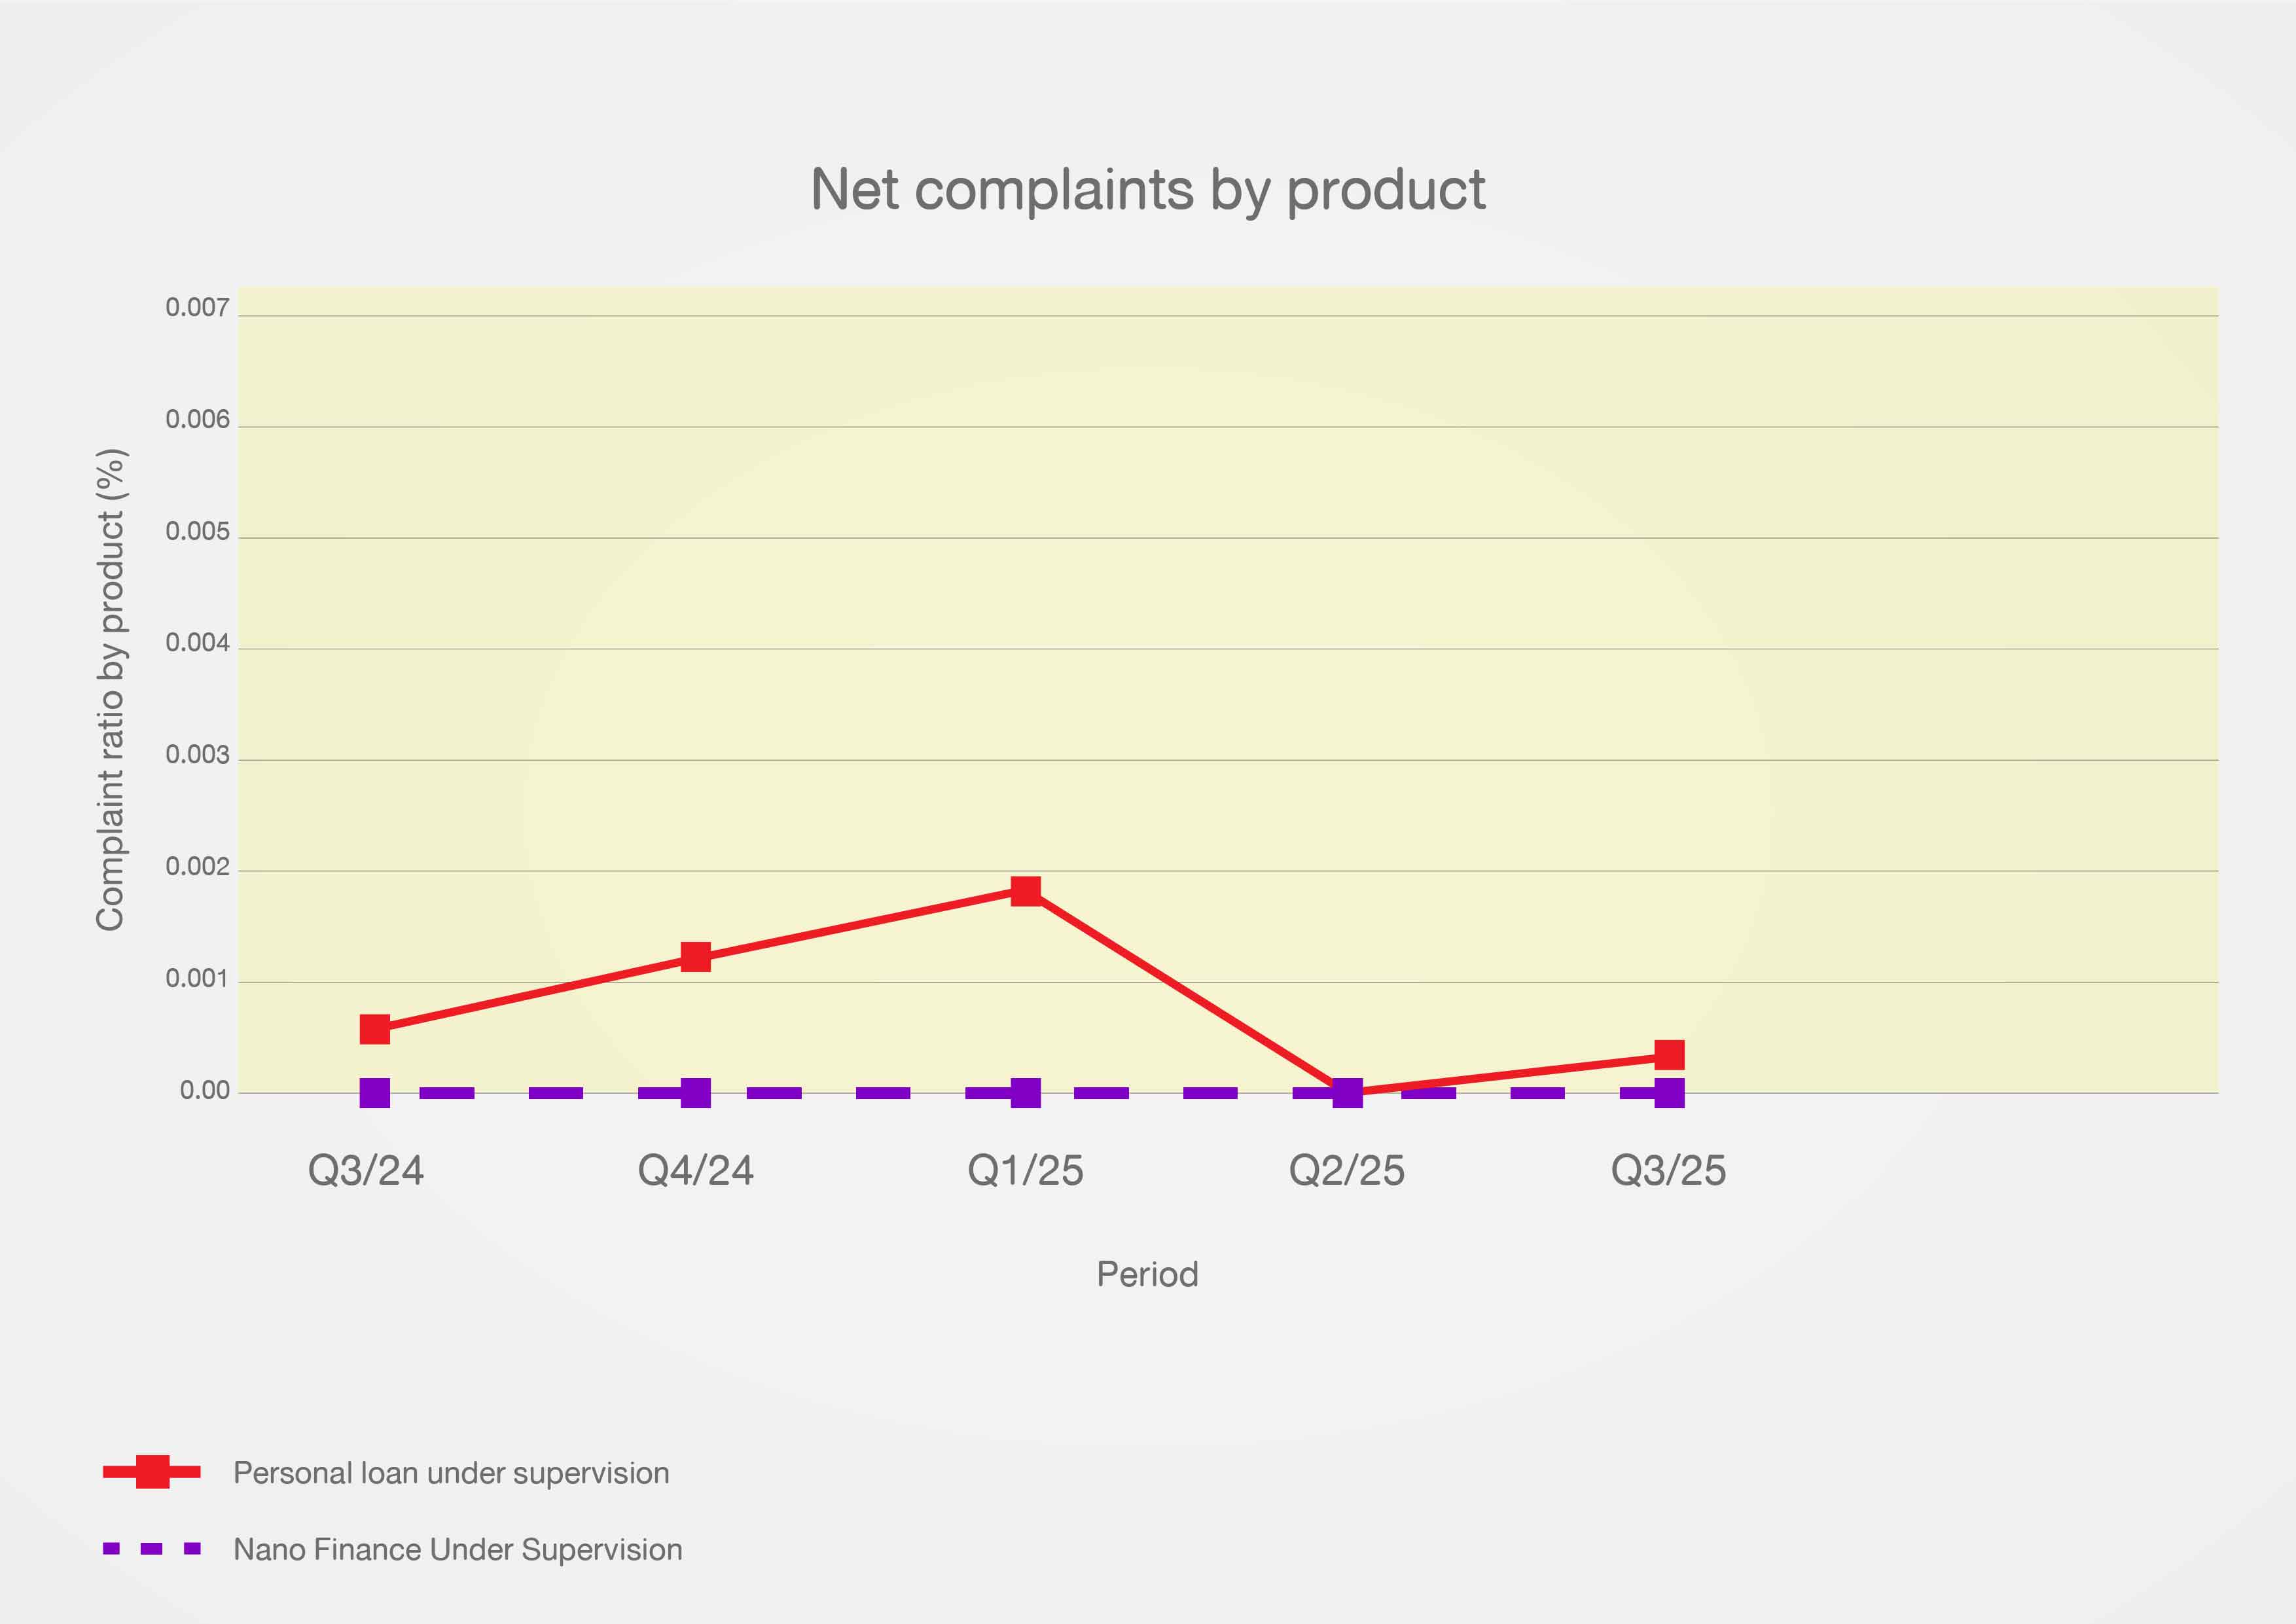Select the purple Nano Finance point at Q4/24
Image resolution: width=2296 pixels, height=1624 pixels.
695,1093
